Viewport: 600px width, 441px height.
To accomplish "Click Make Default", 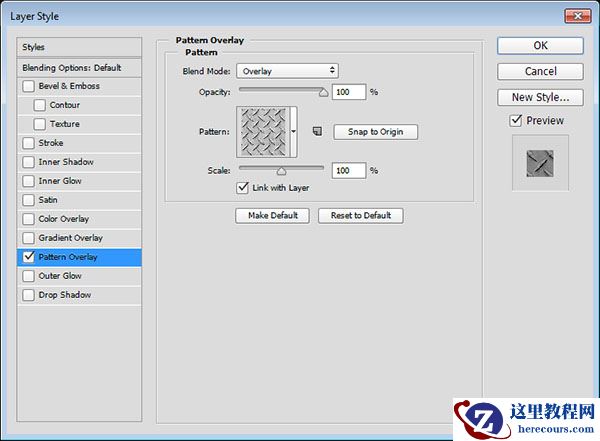I will [x=272, y=216].
